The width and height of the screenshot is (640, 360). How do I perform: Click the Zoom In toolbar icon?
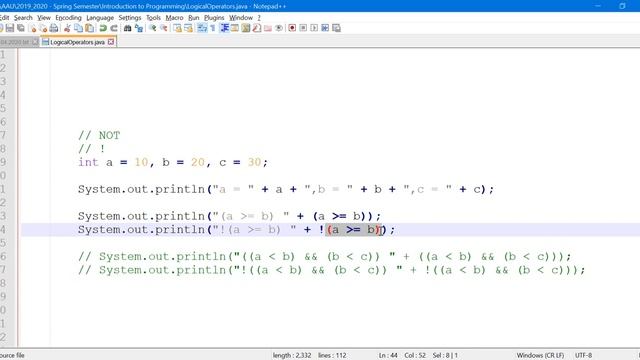click(153, 28)
